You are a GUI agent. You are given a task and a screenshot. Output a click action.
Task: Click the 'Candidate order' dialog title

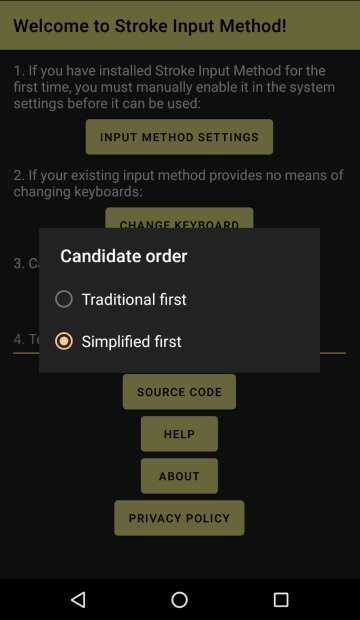[x=124, y=256]
